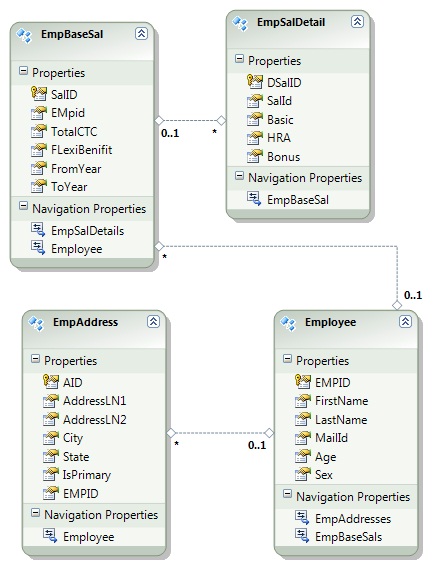Click the EmpBaseSal entity icon

tap(24, 36)
